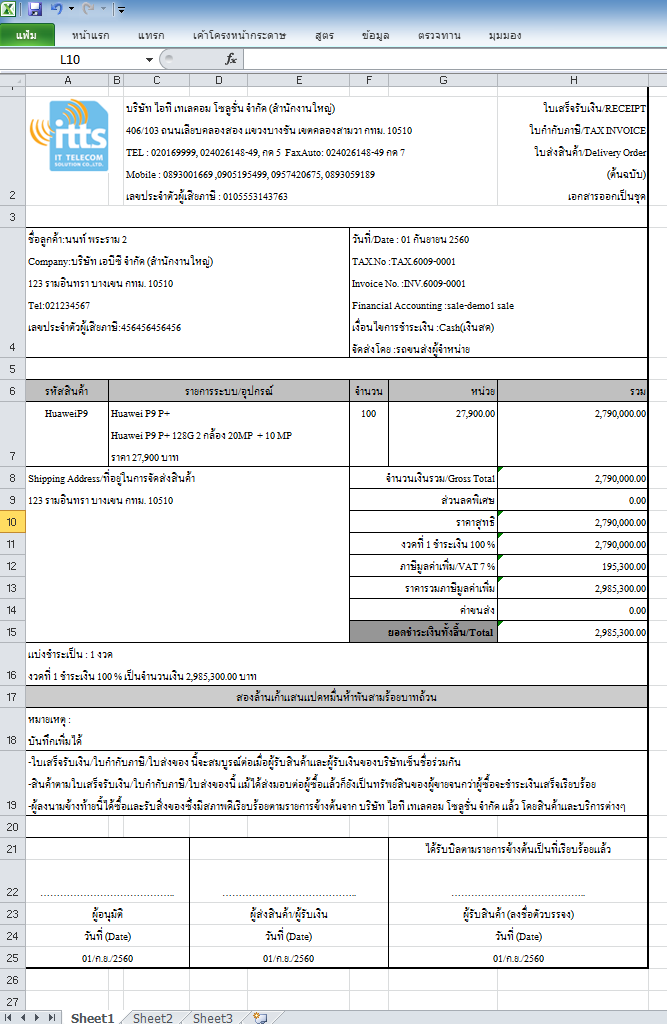Click the unit price cell 27,900.00
Viewport: 667px width, 1024px height.
443,434
